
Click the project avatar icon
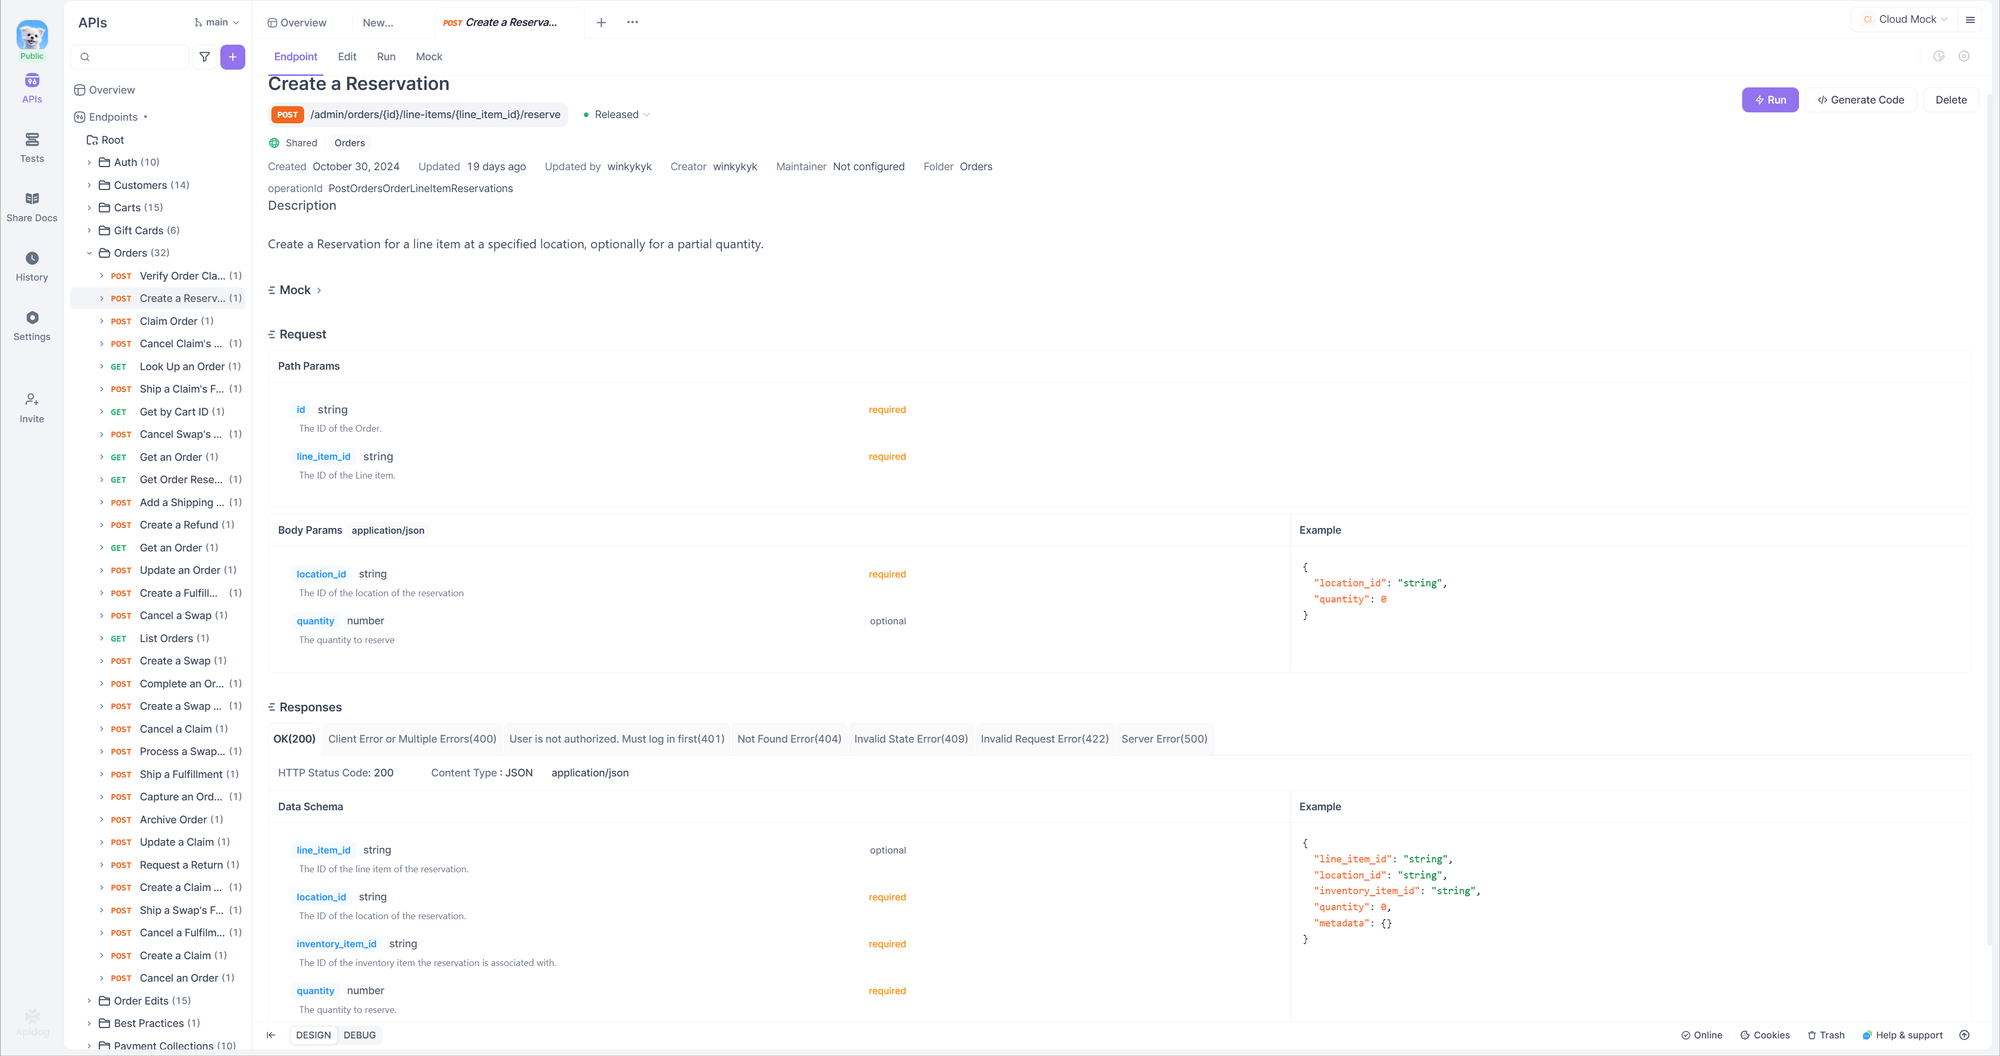32,36
